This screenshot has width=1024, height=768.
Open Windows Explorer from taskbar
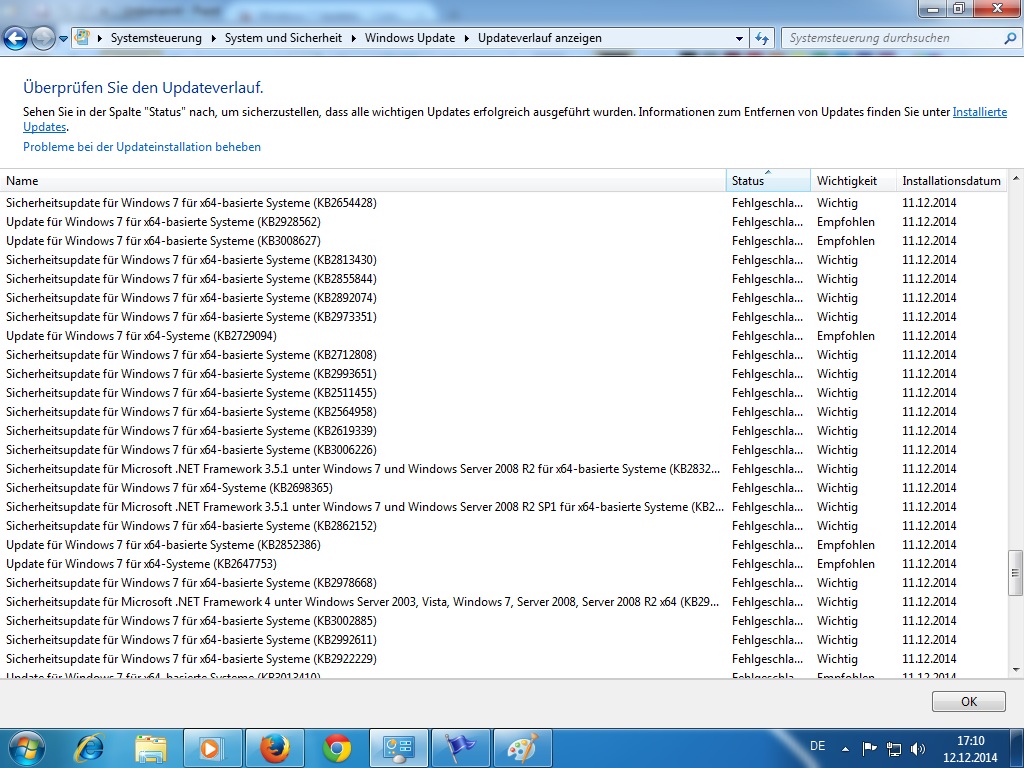pyautogui.click(x=150, y=748)
